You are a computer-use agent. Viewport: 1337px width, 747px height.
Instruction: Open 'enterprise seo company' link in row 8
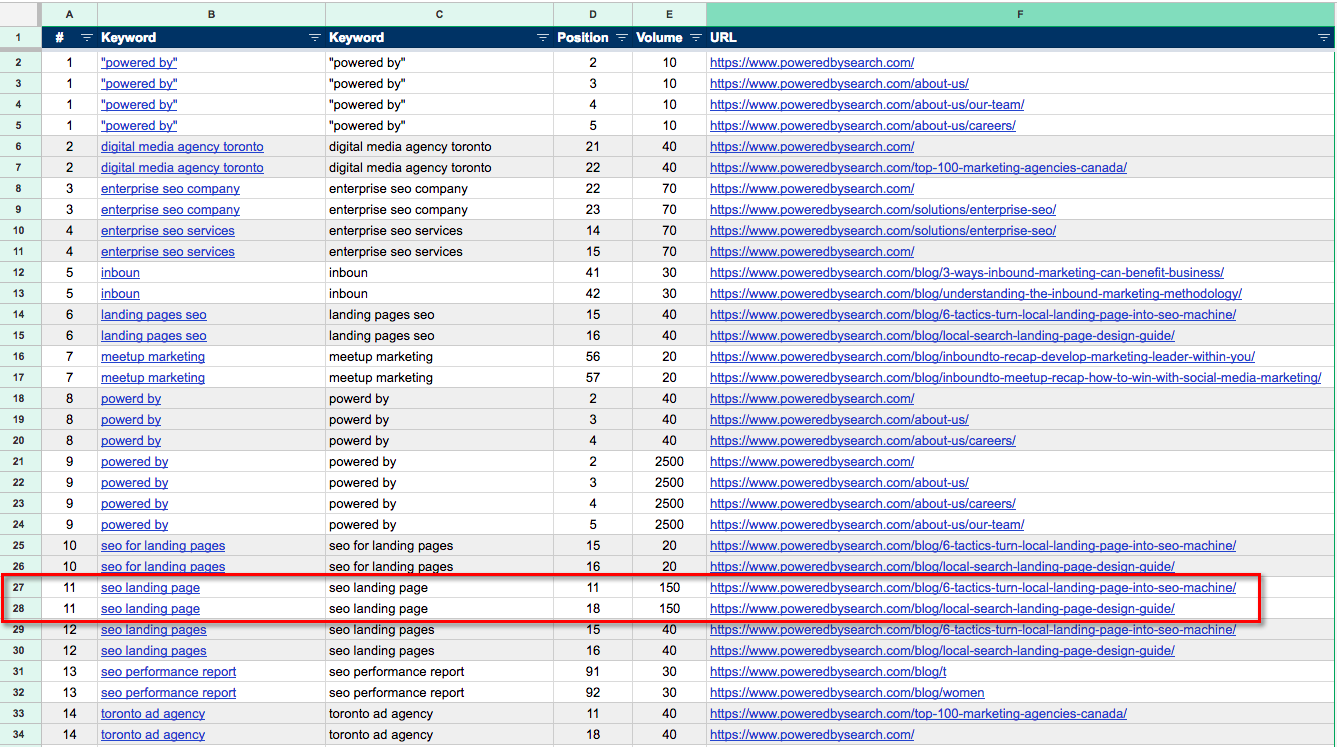pyautogui.click(x=170, y=189)
